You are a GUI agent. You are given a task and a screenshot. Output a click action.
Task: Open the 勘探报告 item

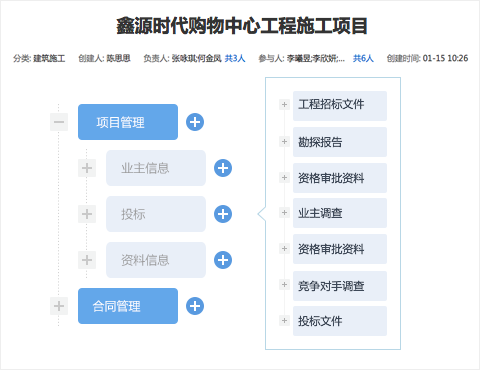pyautogui.click(x=340, y=142)
